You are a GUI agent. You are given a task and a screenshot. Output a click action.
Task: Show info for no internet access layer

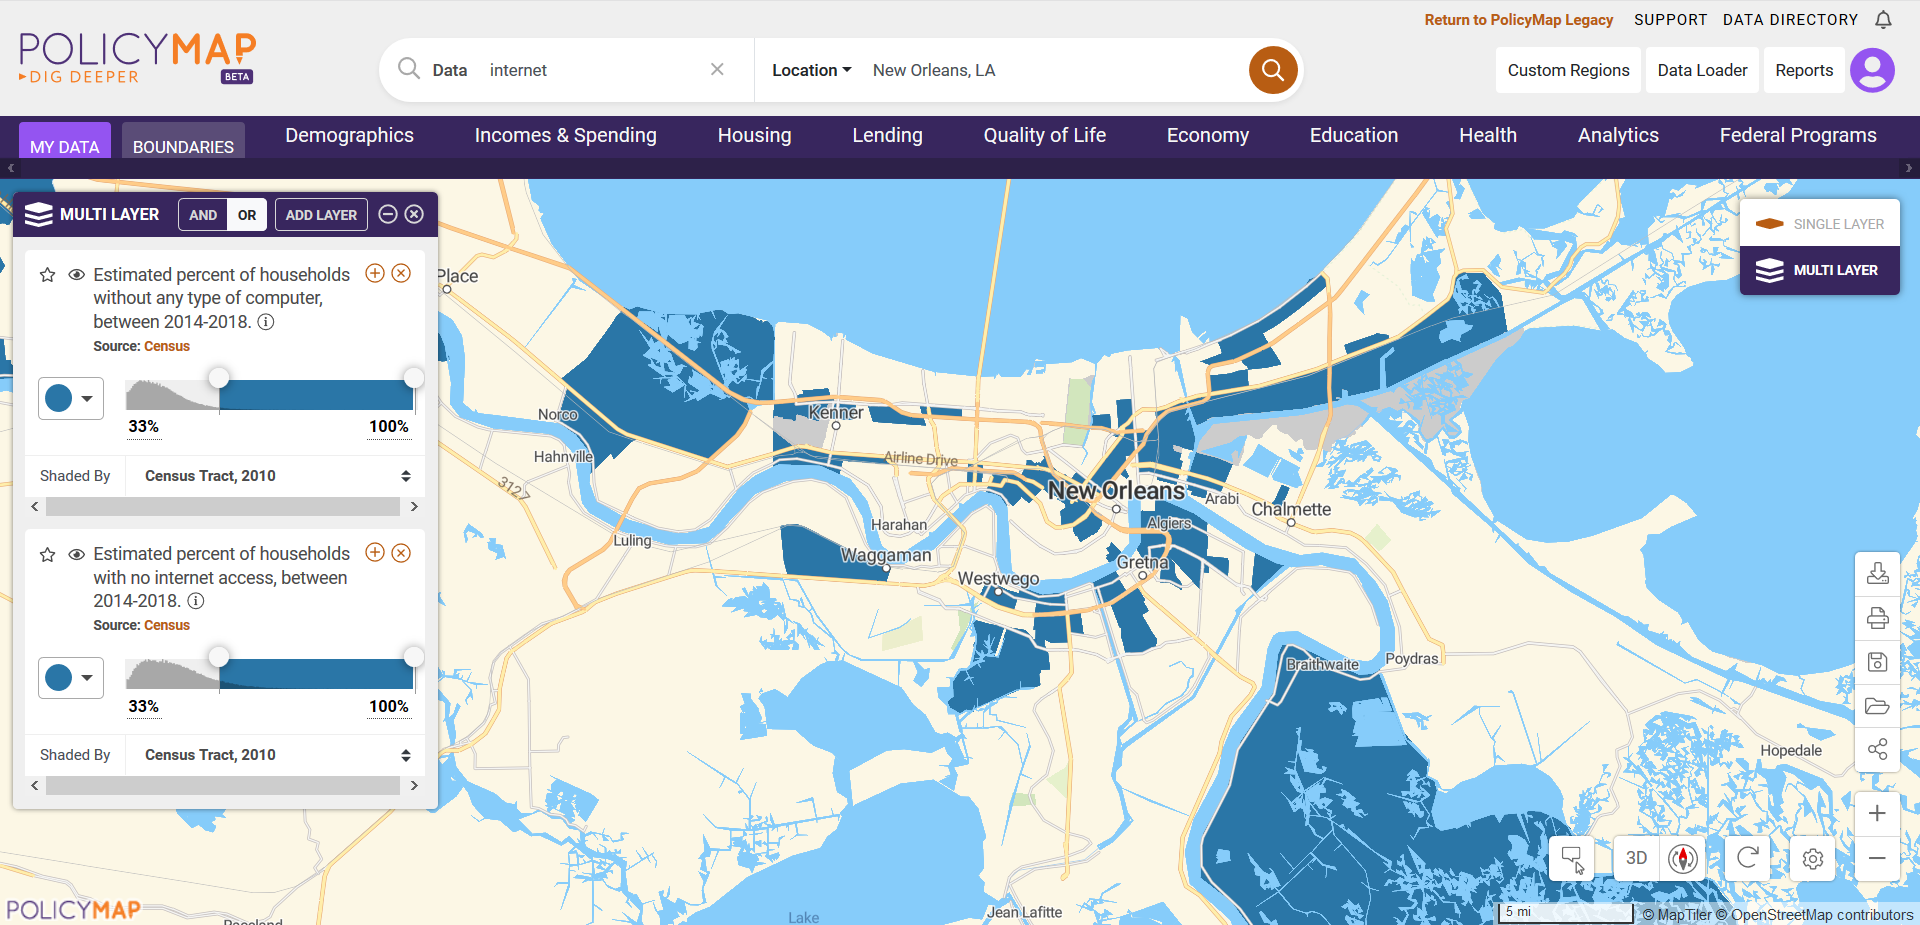(196, 601)
